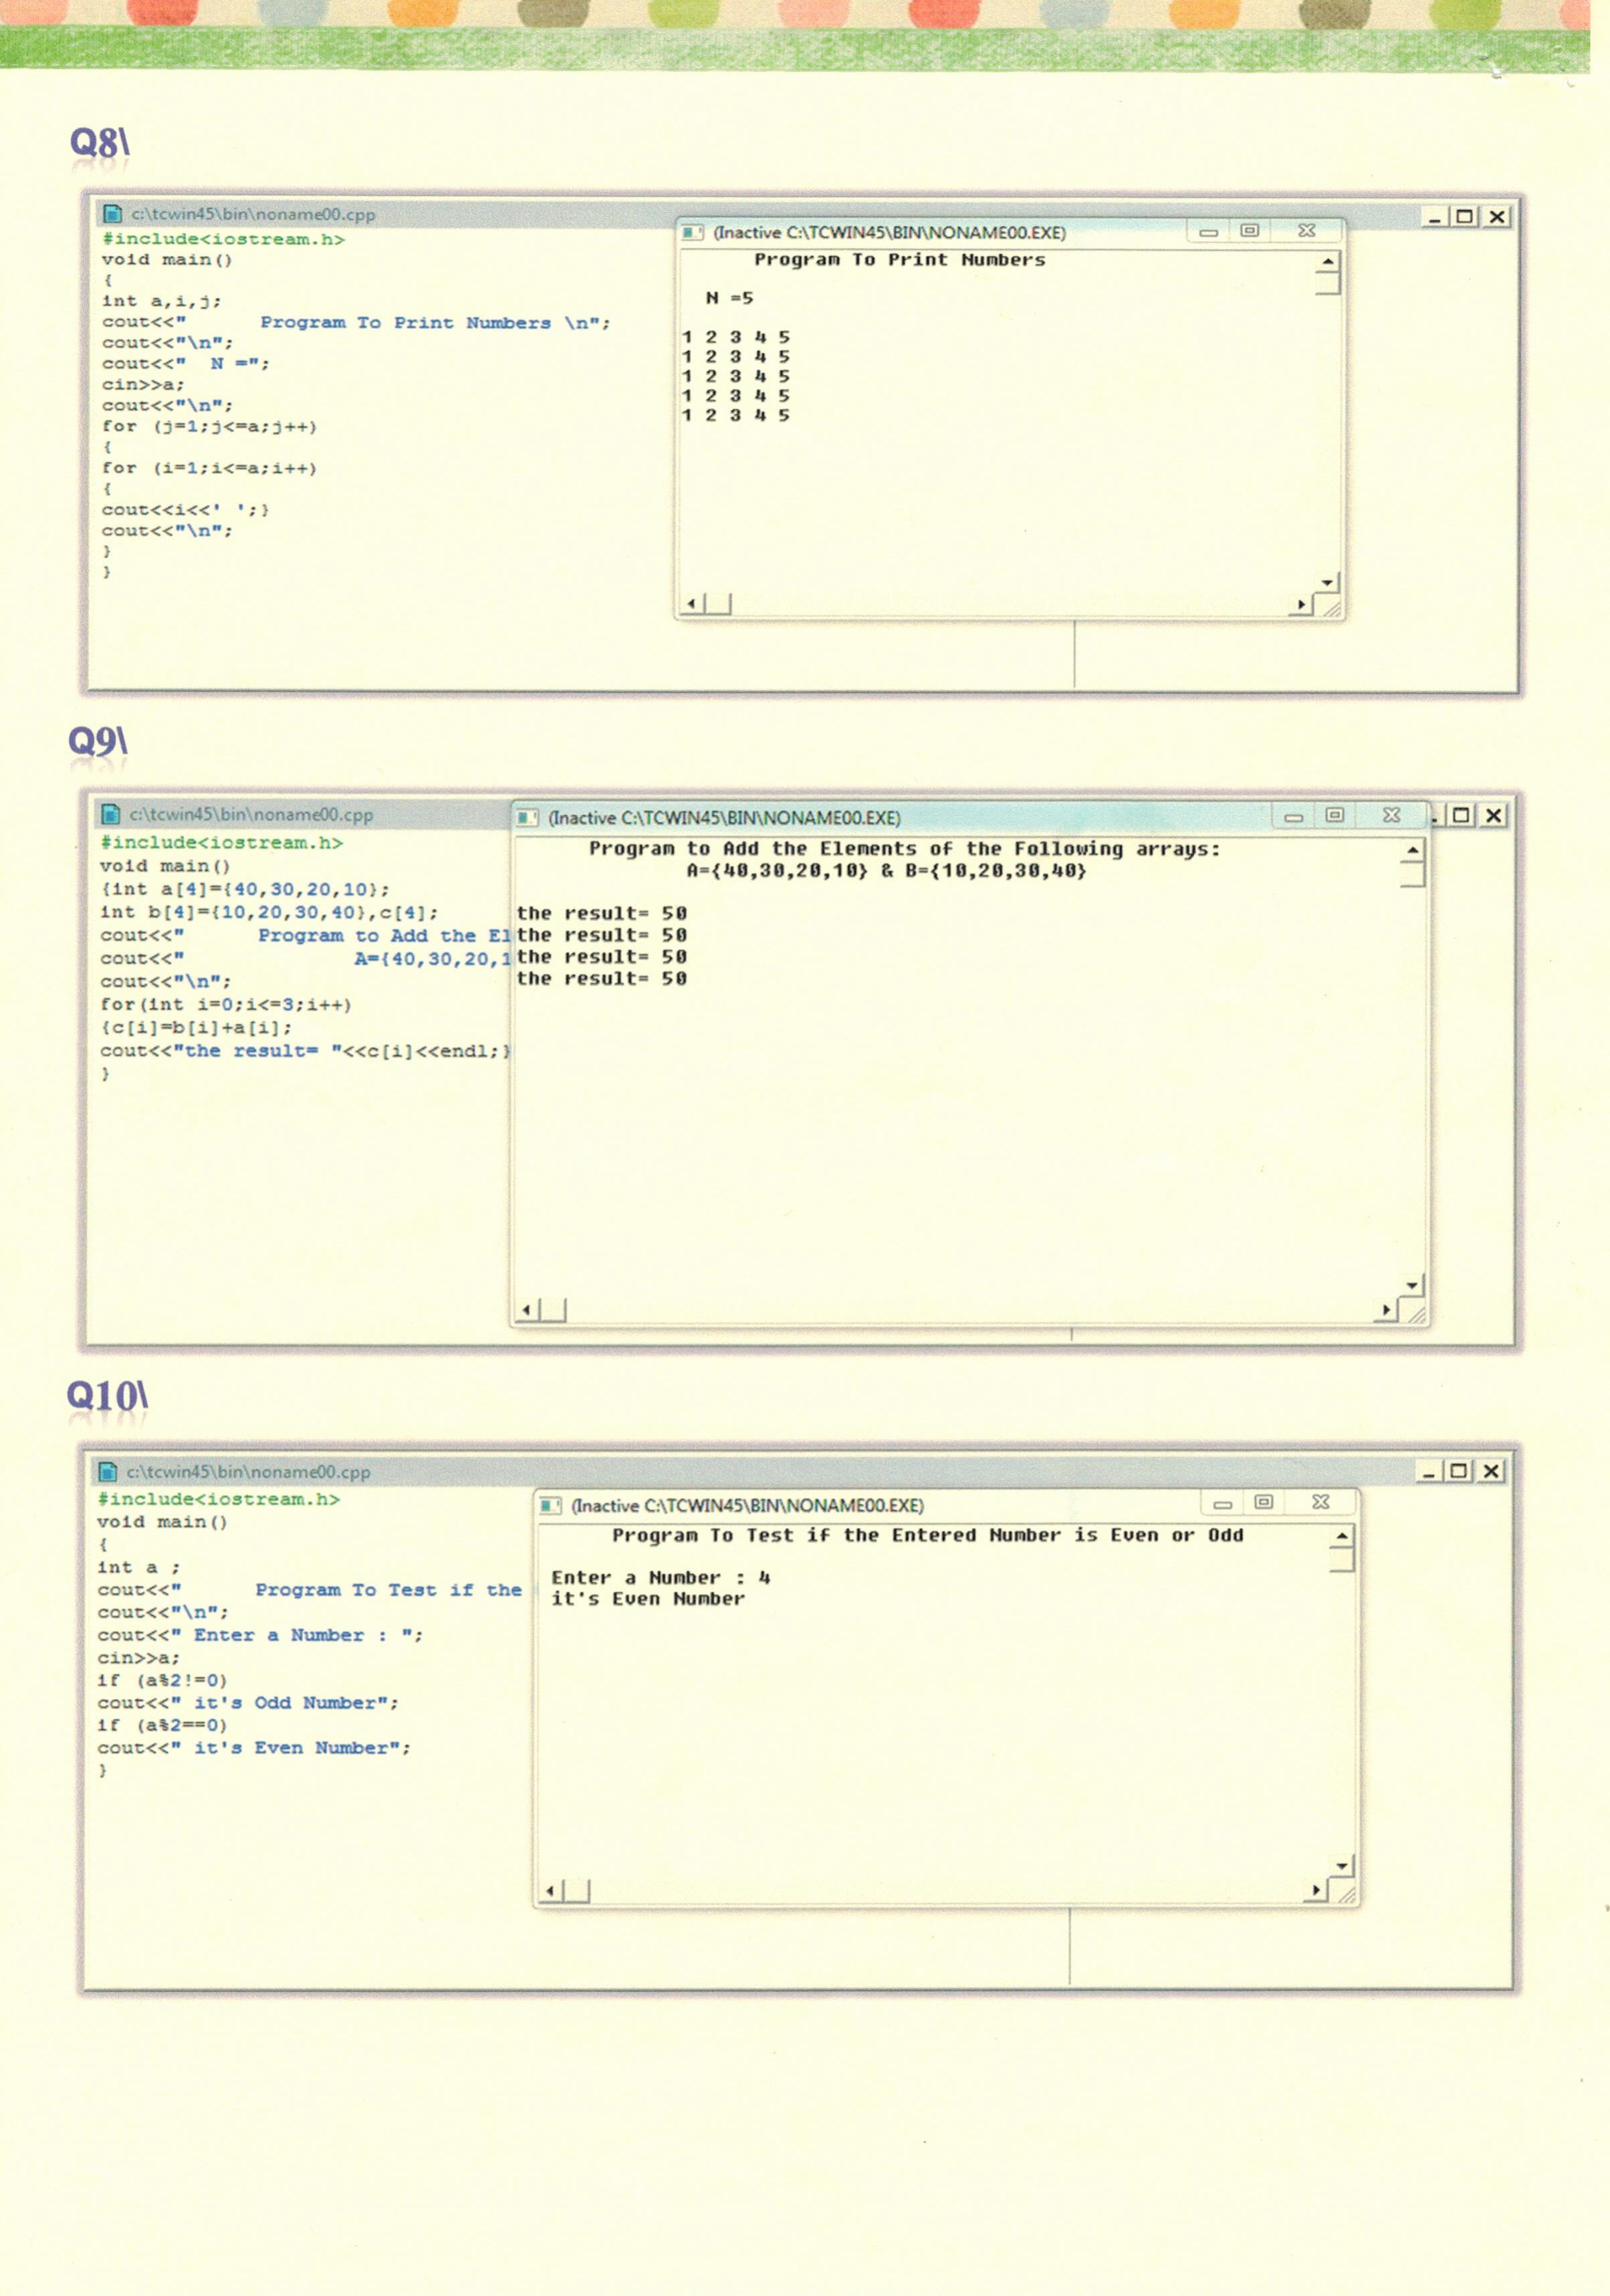This screenshot has width=1610, height=2296.
Task: Click scroll-right arrow in Q8 output window
Action: click(1301, 605)
